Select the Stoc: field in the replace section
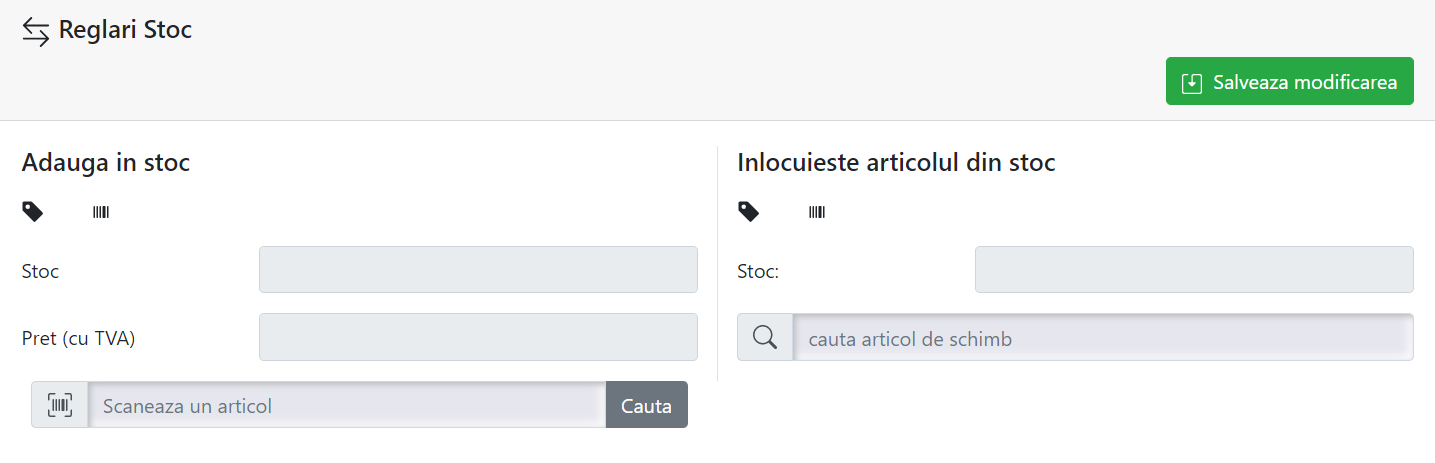The width and height of the screenshot is (1435, 463). [1194, 270]
